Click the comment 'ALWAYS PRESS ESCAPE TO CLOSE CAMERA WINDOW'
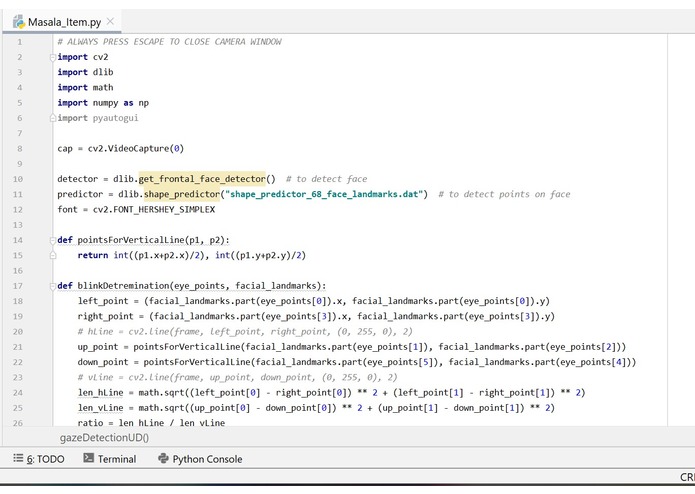Viewport: 695px width, 494px height. coord(169,42)
